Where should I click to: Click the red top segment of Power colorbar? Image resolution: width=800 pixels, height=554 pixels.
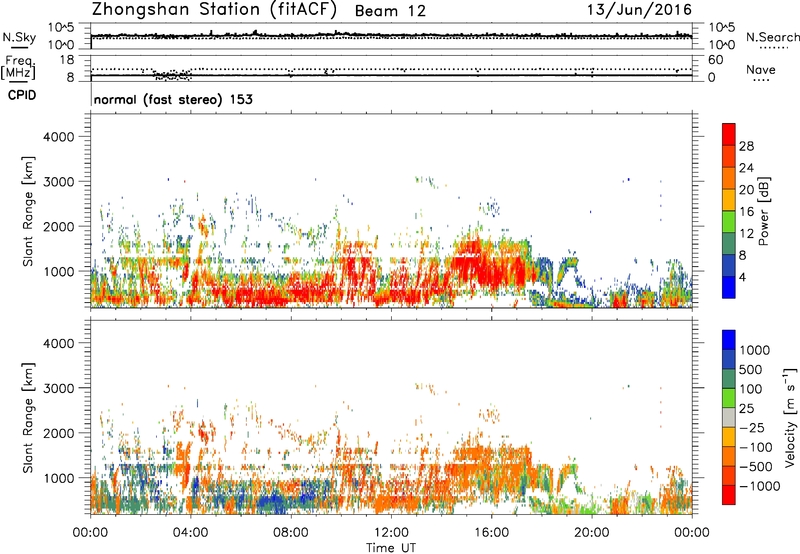[729, 134]
